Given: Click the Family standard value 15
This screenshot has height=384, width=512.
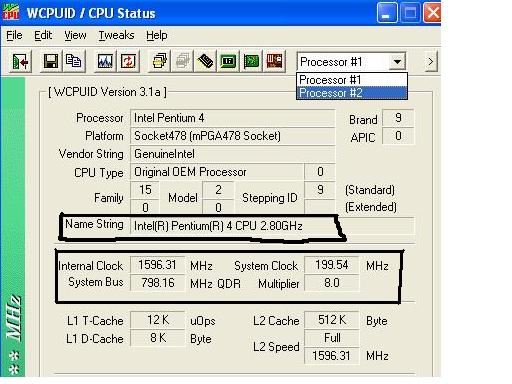Looking at the screenshot, I should coord(145,190).
